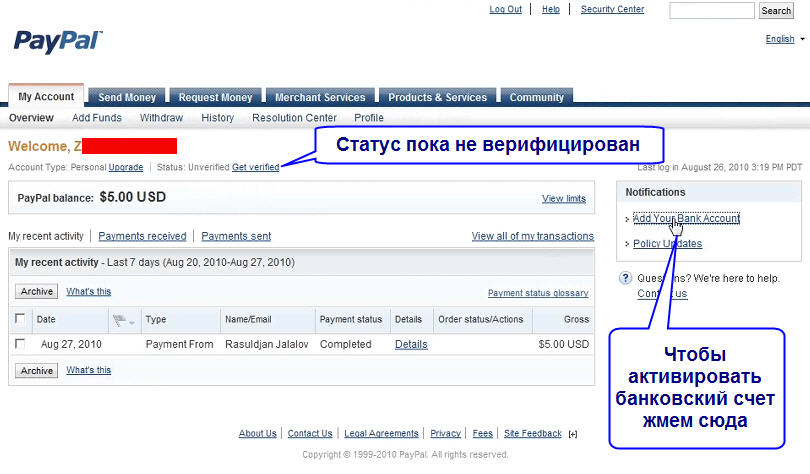The width and height of the screenshot is (810, 474).
Task: Click the PayPal logo
Action: 58,41
